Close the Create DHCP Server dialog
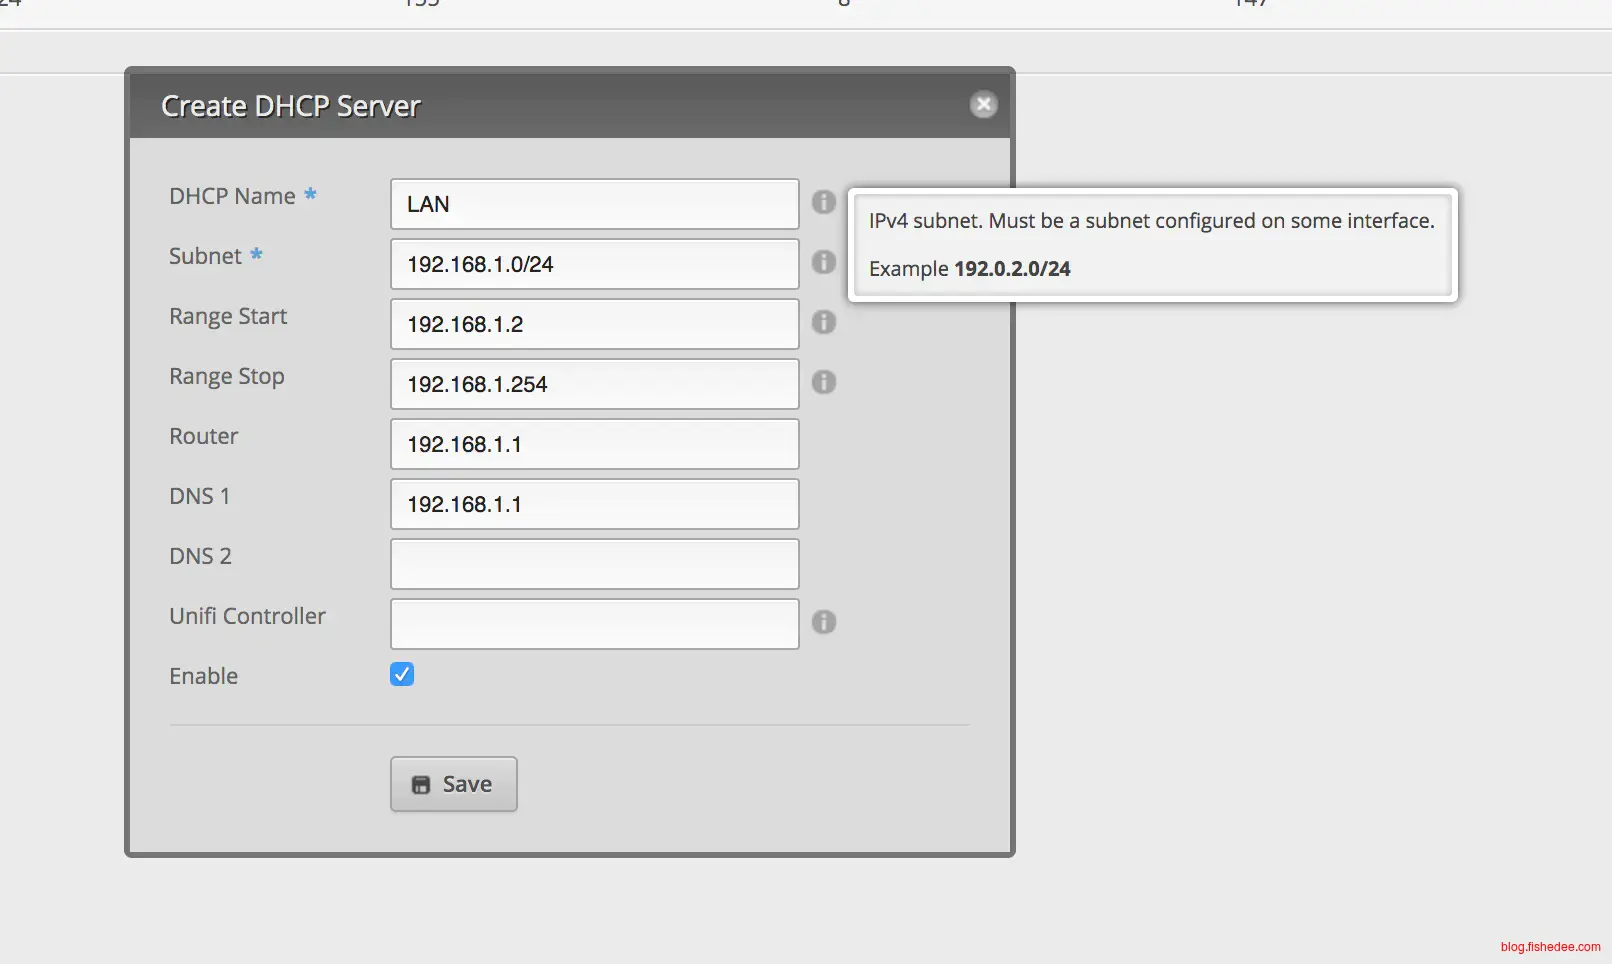Image resolution: width=1612 pixels, height=964 pixels. coord(983,105)
